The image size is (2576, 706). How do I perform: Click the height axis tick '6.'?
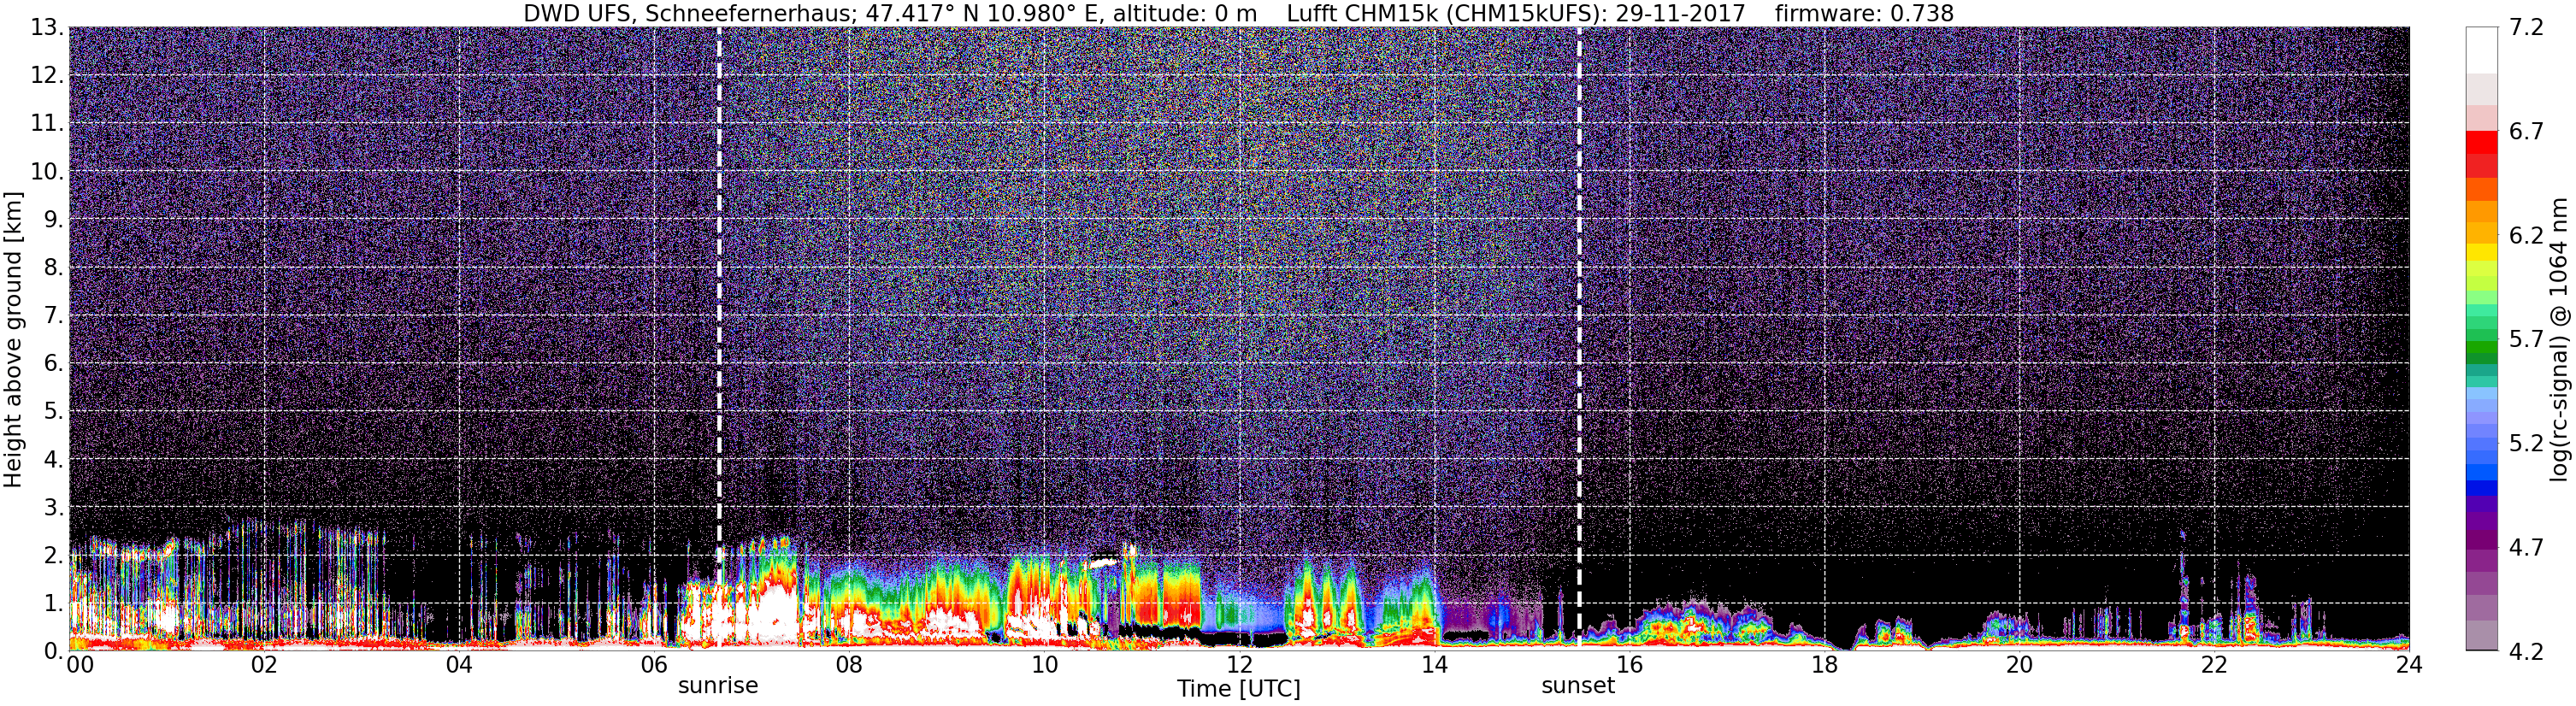coord(53,363)
